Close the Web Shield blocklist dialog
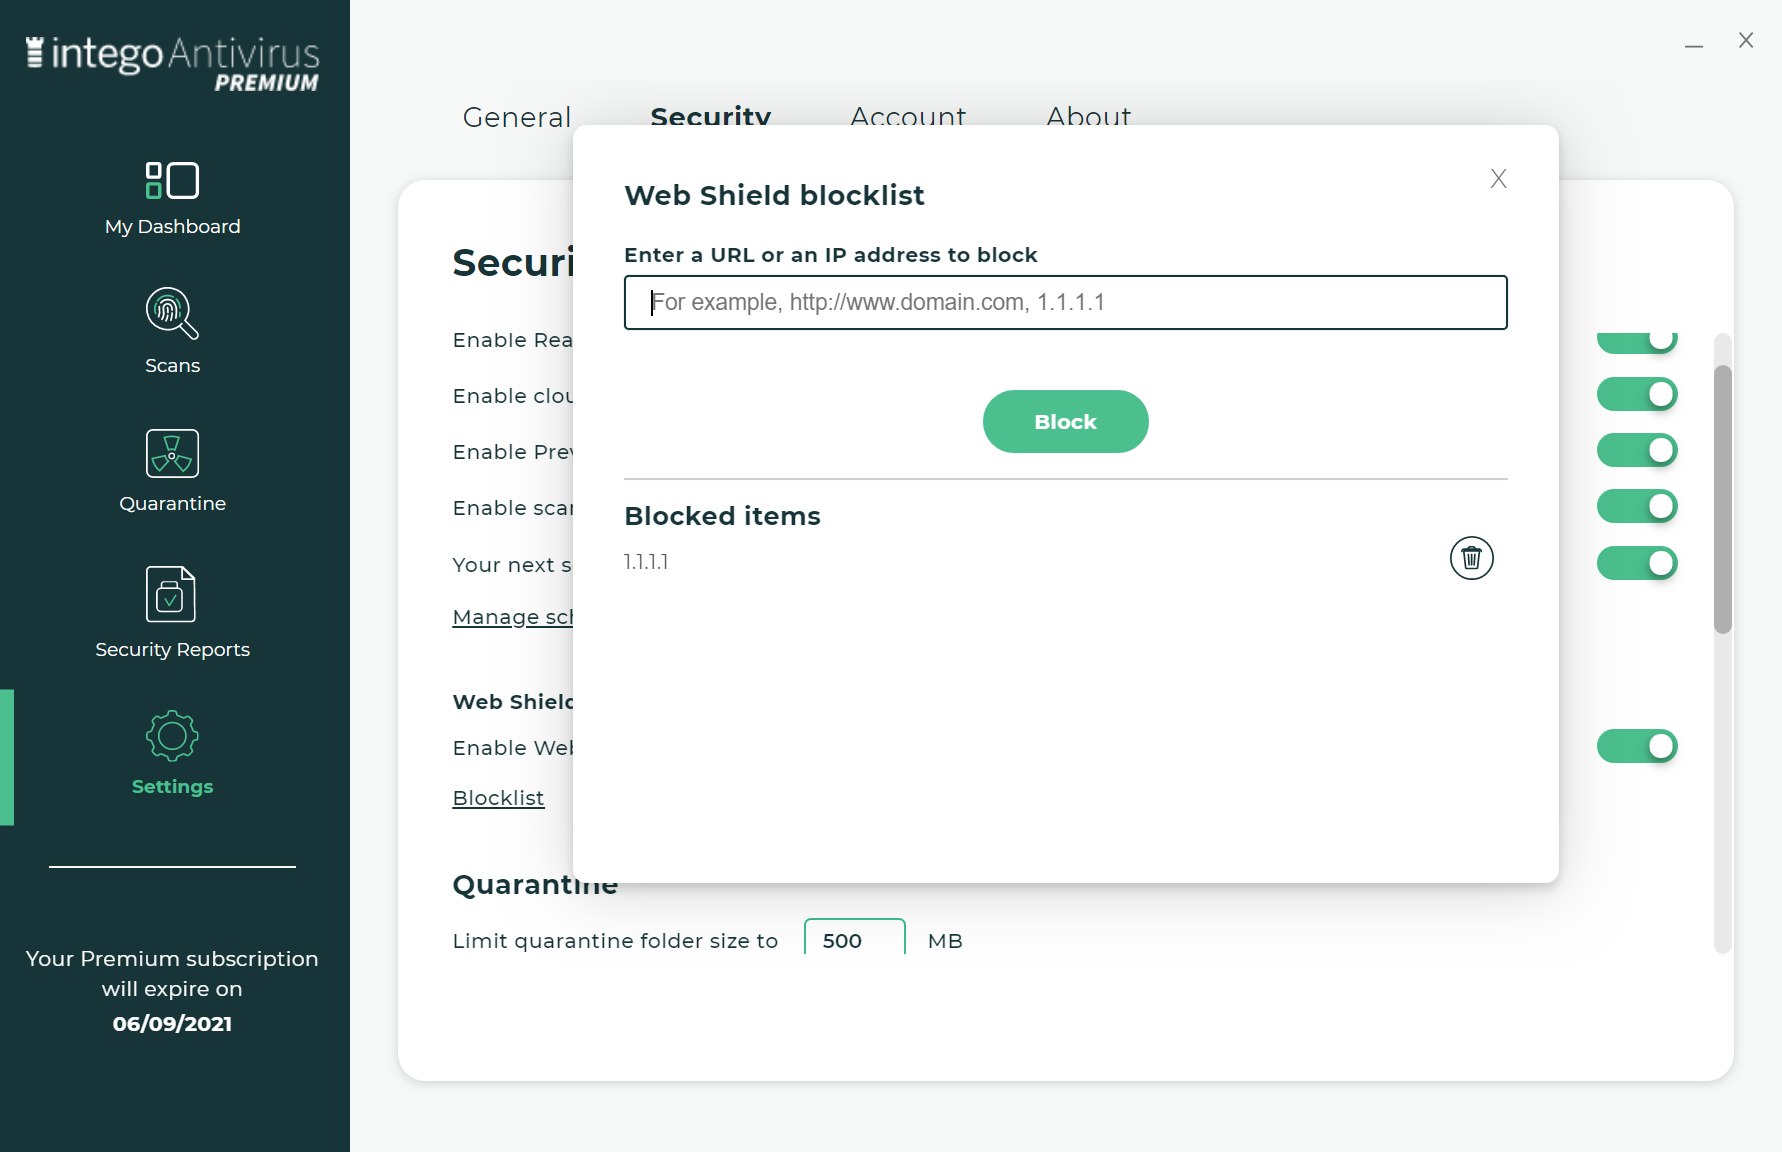The width and height of the screenshot is (1782, 1152). coord(1498,178)
